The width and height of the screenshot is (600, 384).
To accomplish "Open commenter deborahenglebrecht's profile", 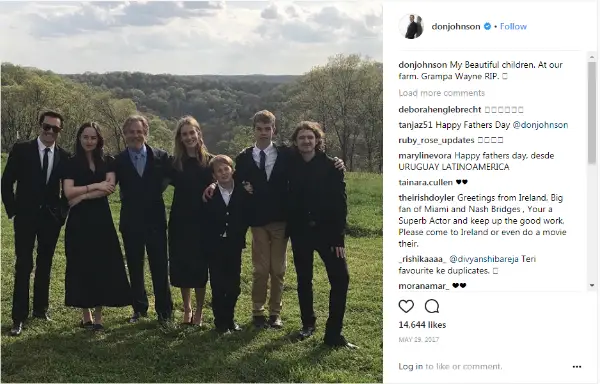I will click(x=440, y=110).
